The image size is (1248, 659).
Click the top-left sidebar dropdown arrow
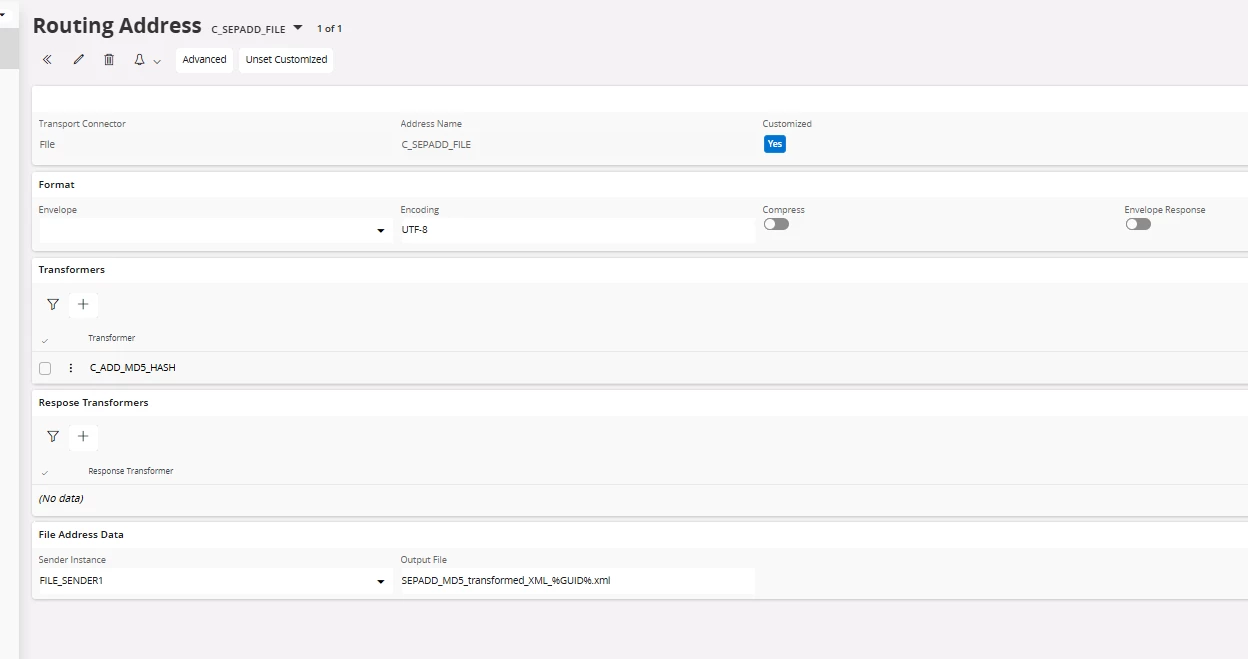tap(3, 14)
